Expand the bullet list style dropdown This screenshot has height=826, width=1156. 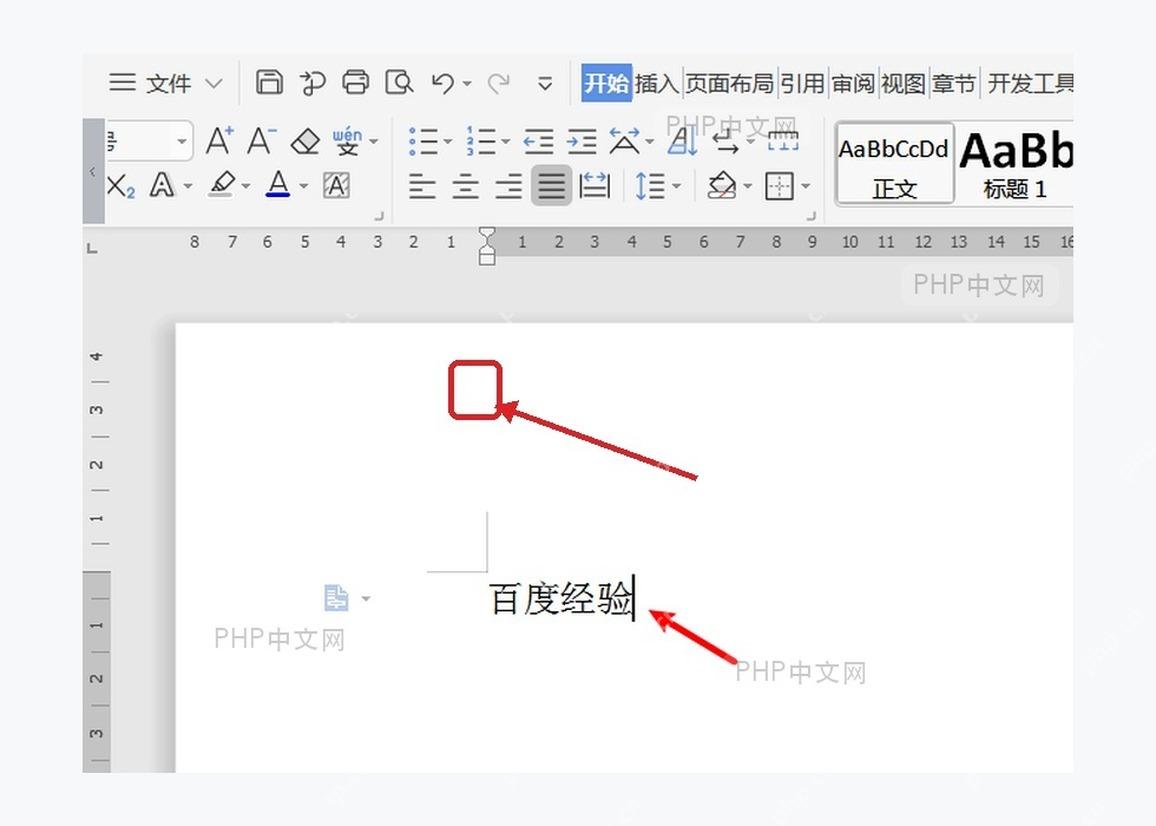tap(448, 141)
